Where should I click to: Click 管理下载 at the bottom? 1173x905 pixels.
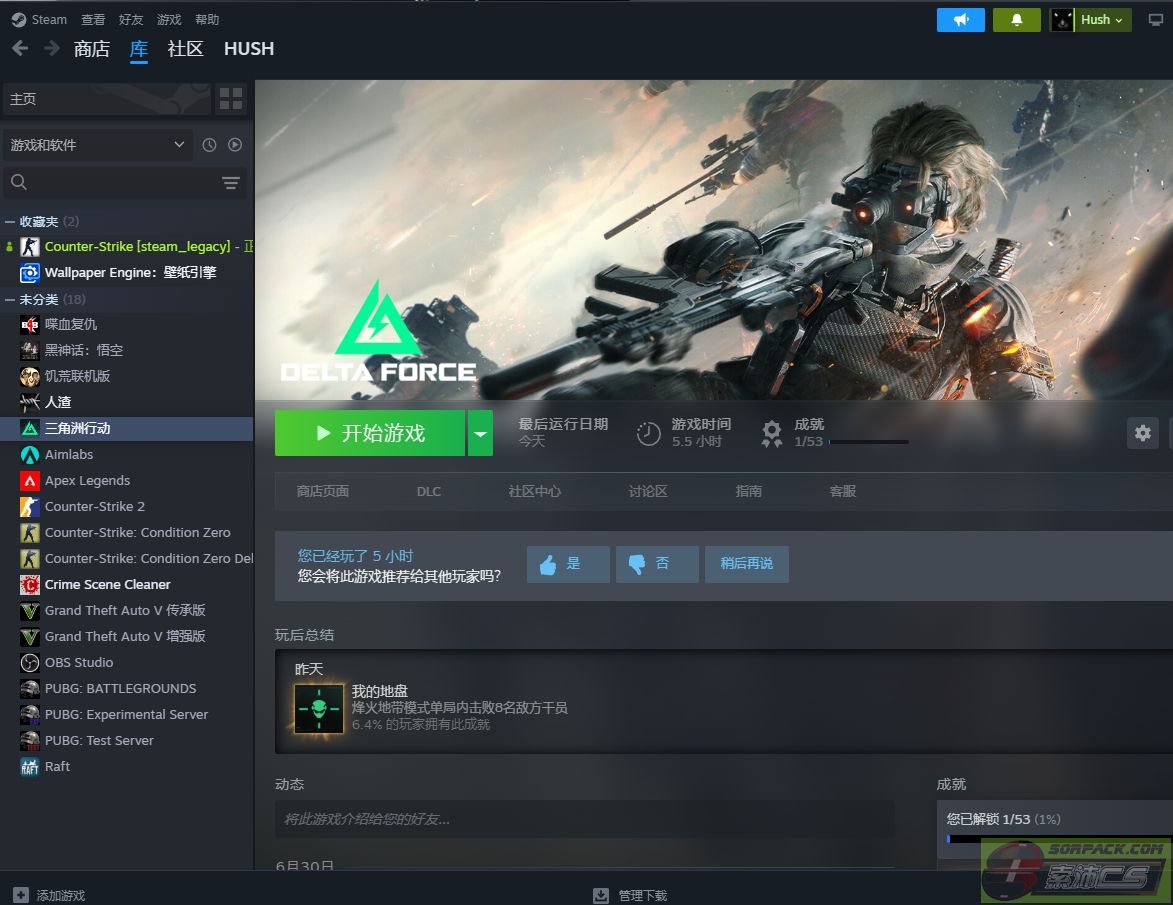click(643, 895)
